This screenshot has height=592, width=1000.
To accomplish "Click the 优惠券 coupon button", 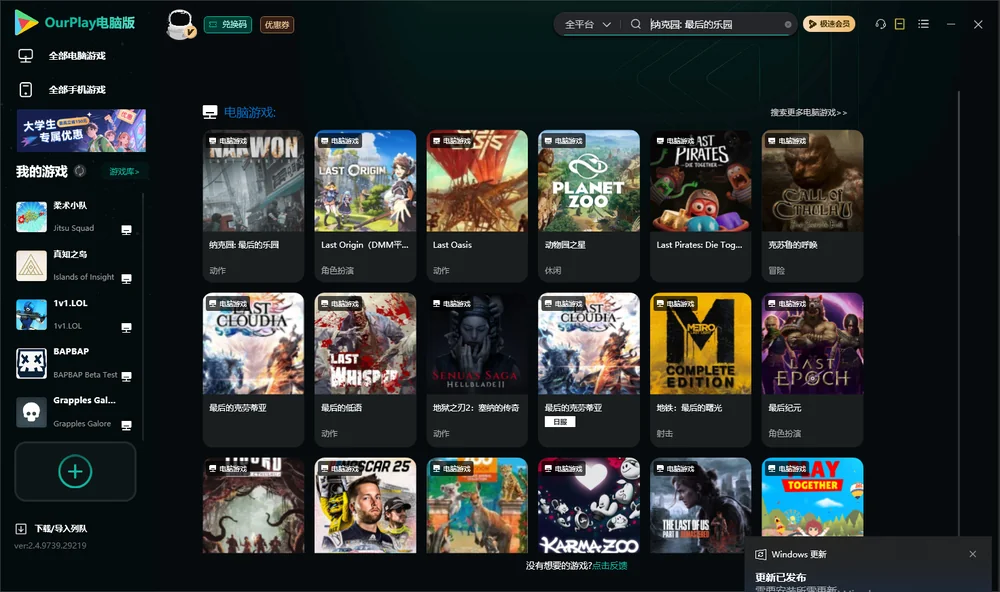I will click(x=277, y=24).
